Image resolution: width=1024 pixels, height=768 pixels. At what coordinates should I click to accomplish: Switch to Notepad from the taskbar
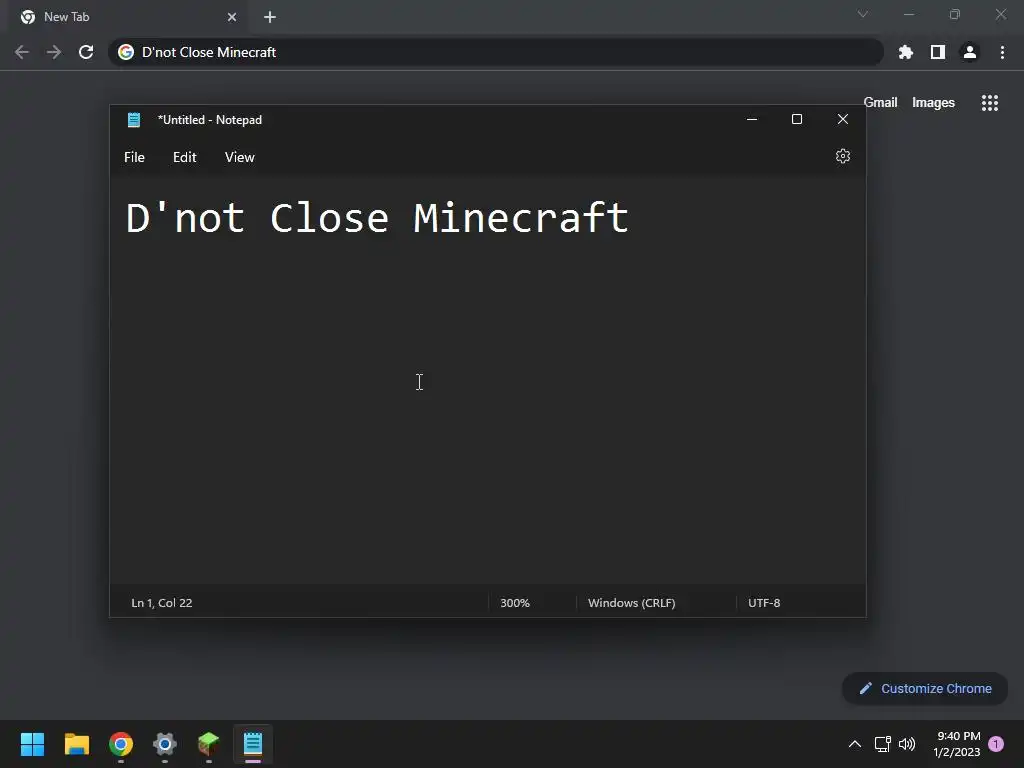click(x=253, y=744)
